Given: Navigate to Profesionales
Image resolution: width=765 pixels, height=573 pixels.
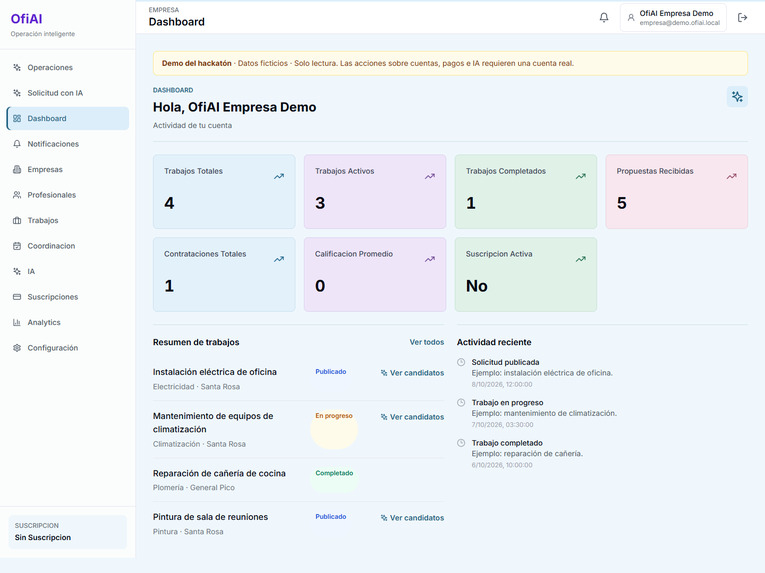Looking at the screenshot, I should [67, 195].
